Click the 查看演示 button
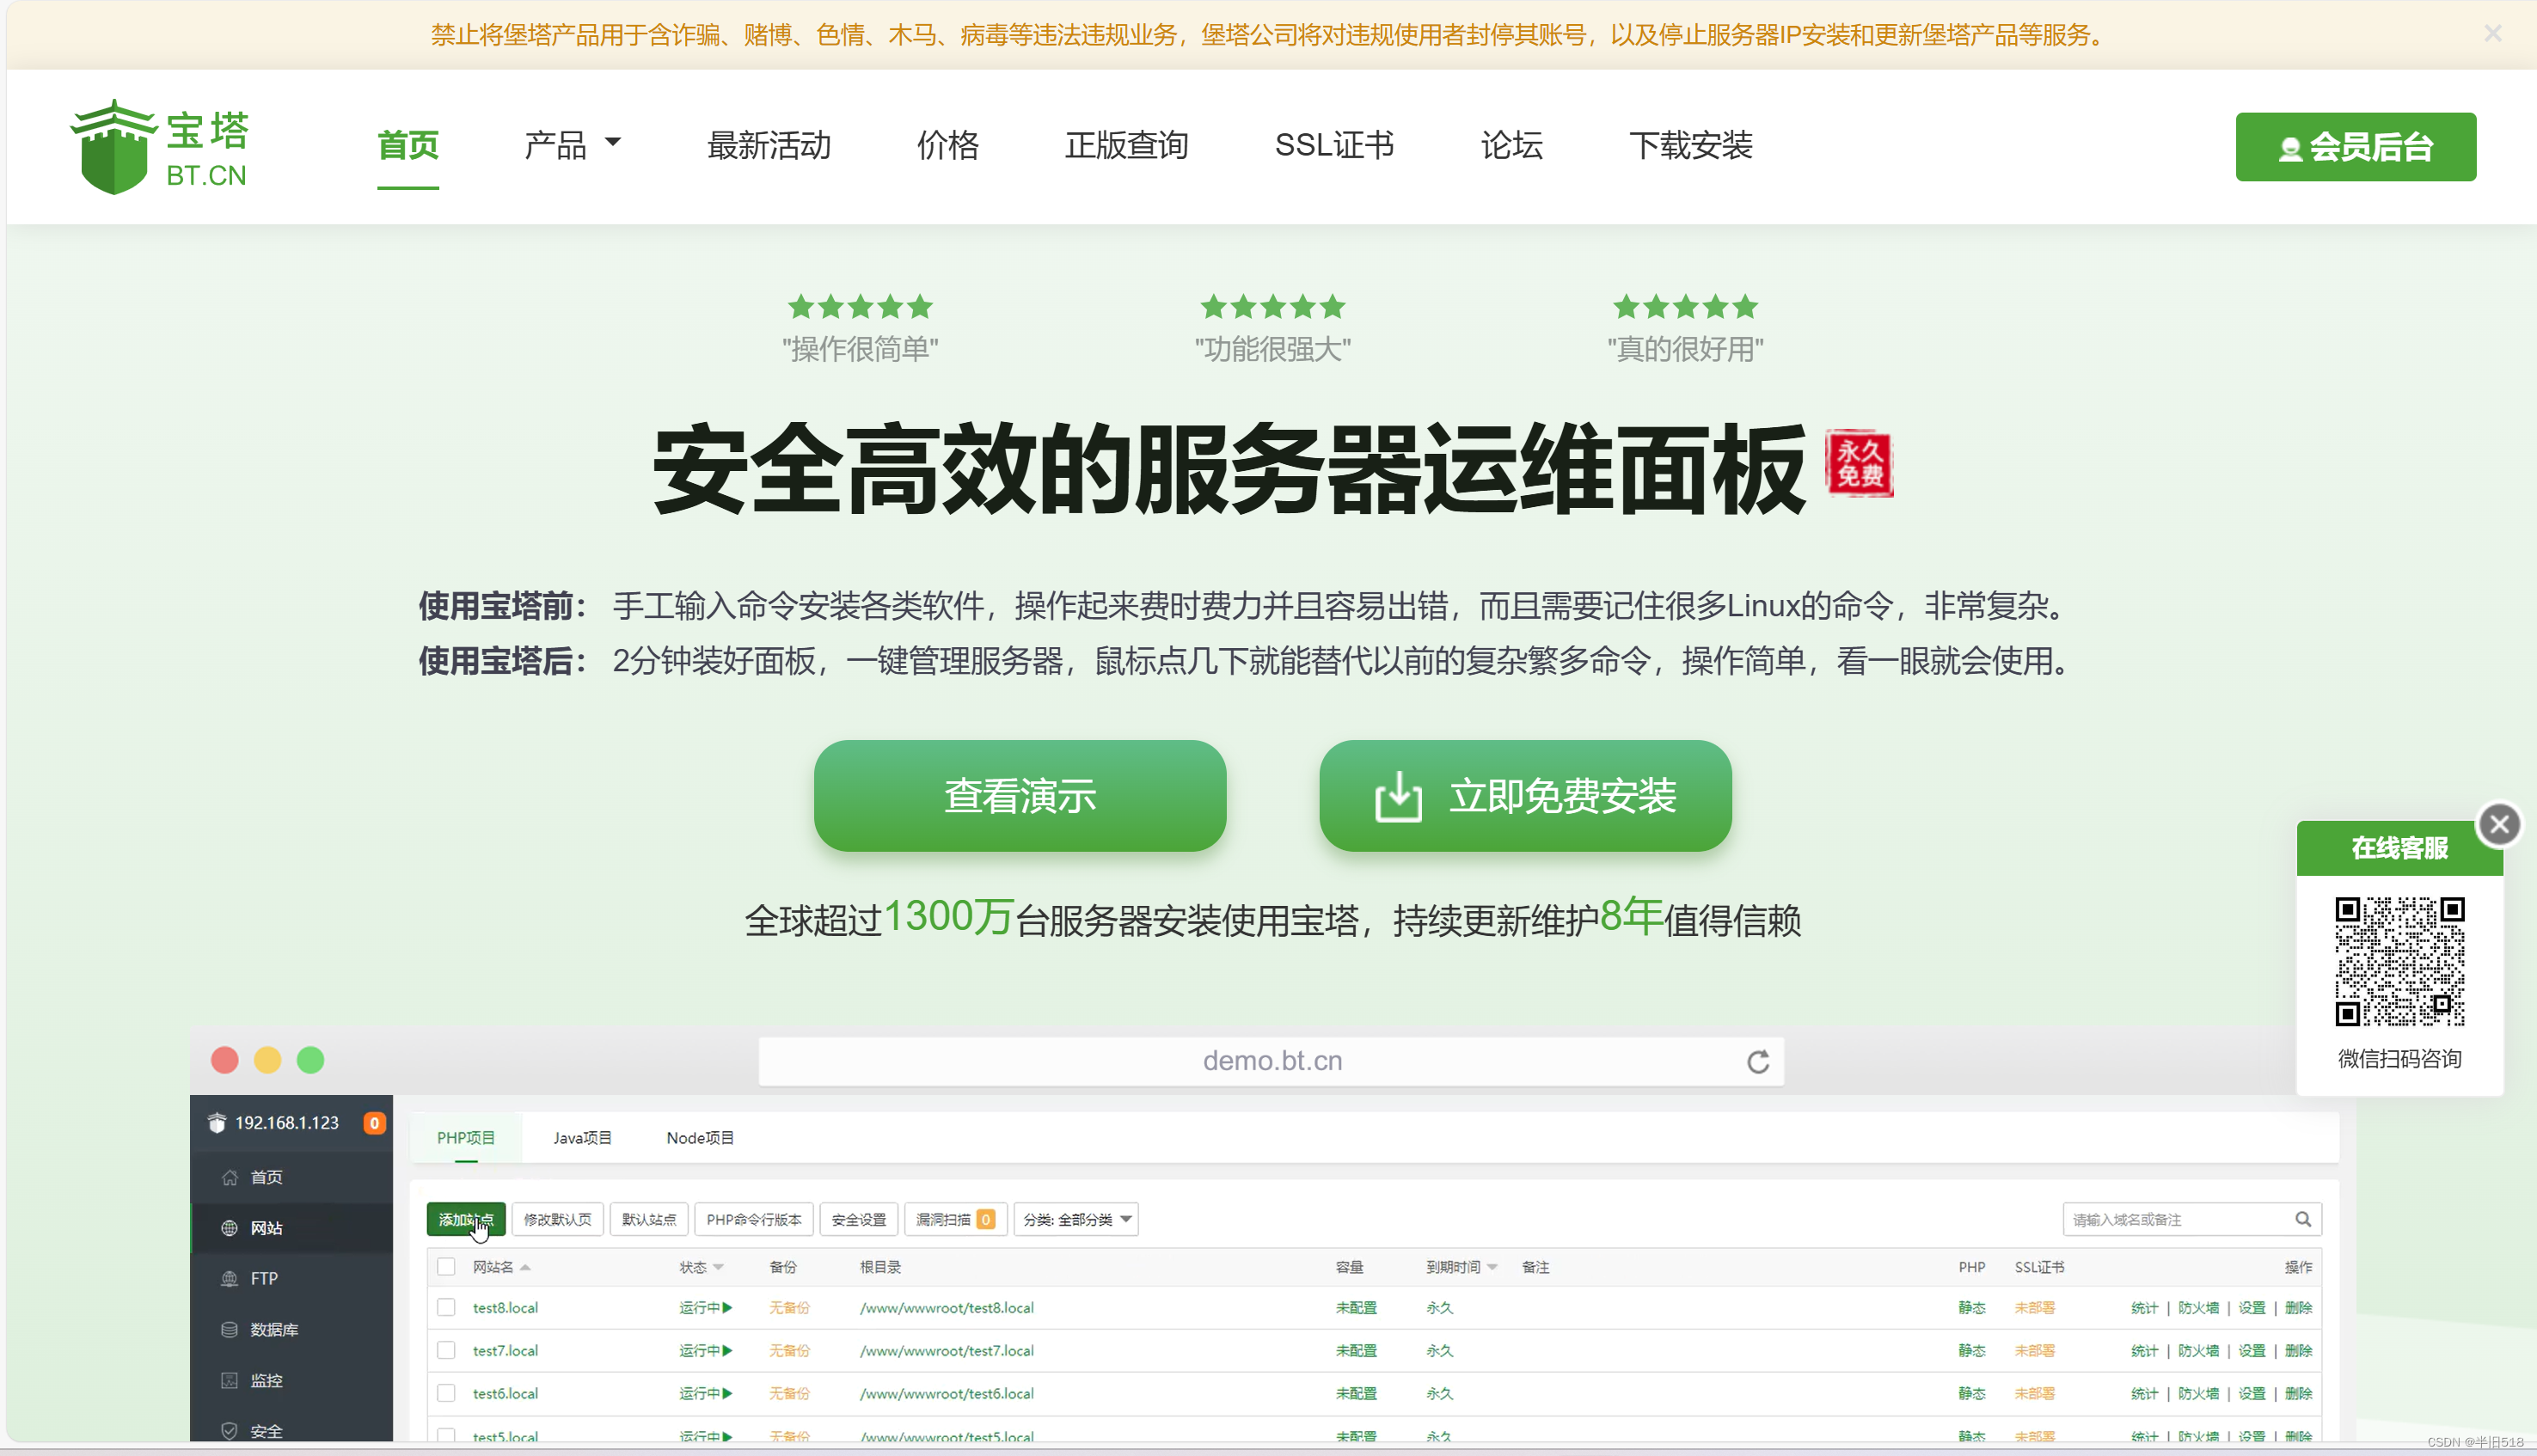2537x1456 pixels. [x=1019, y=796]
